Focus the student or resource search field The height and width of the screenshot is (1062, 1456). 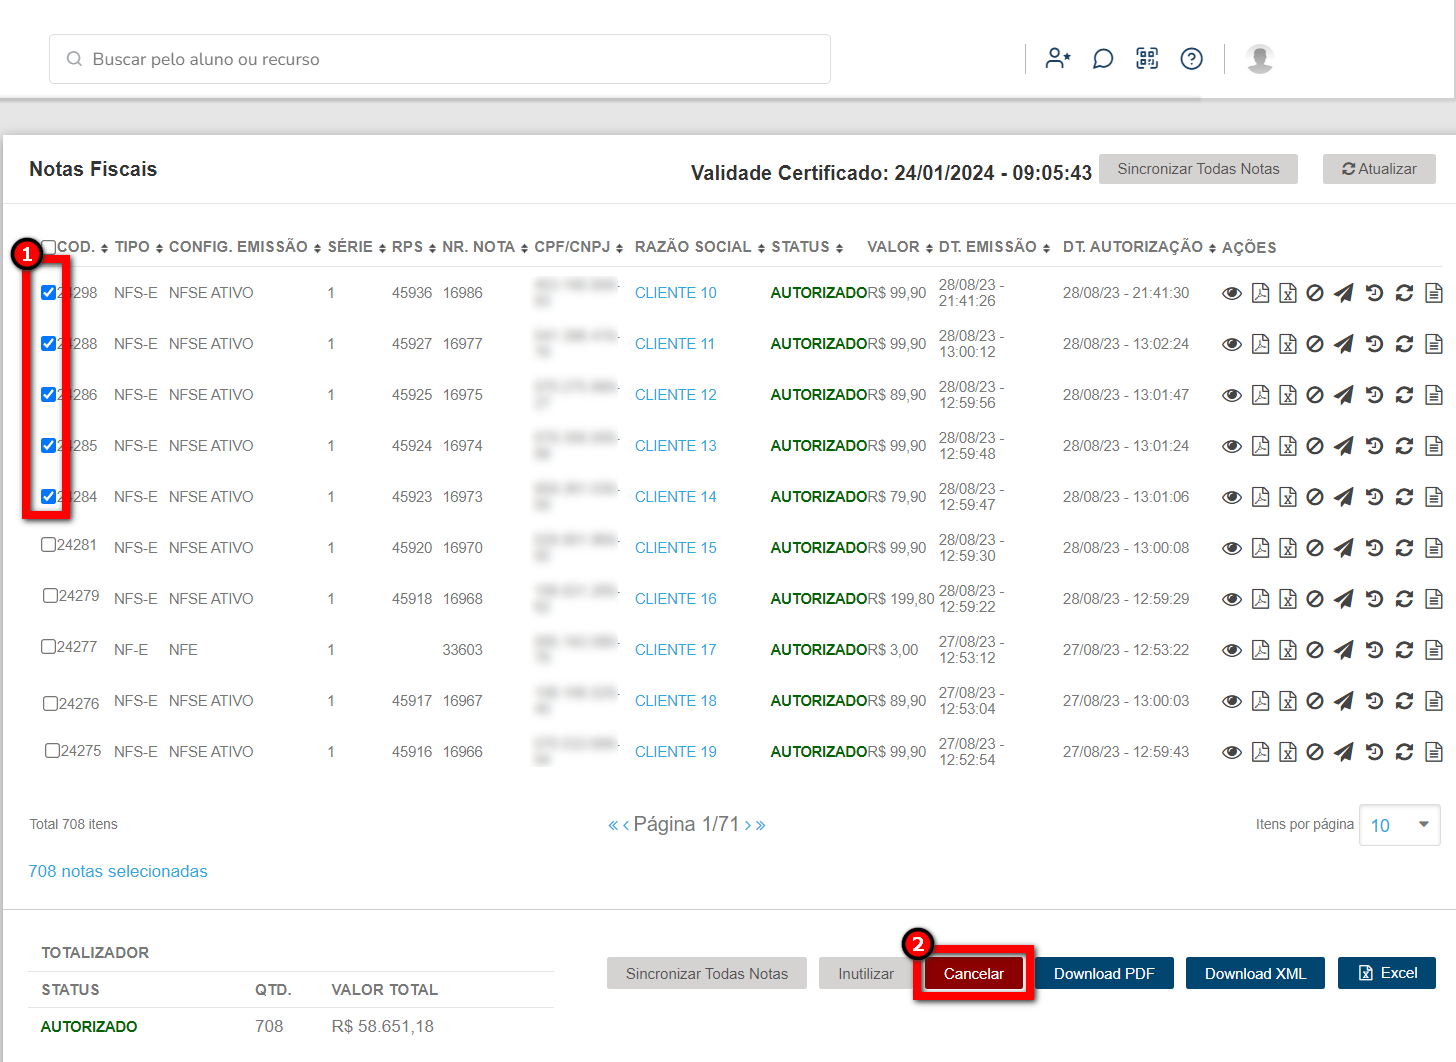point(440,59)
